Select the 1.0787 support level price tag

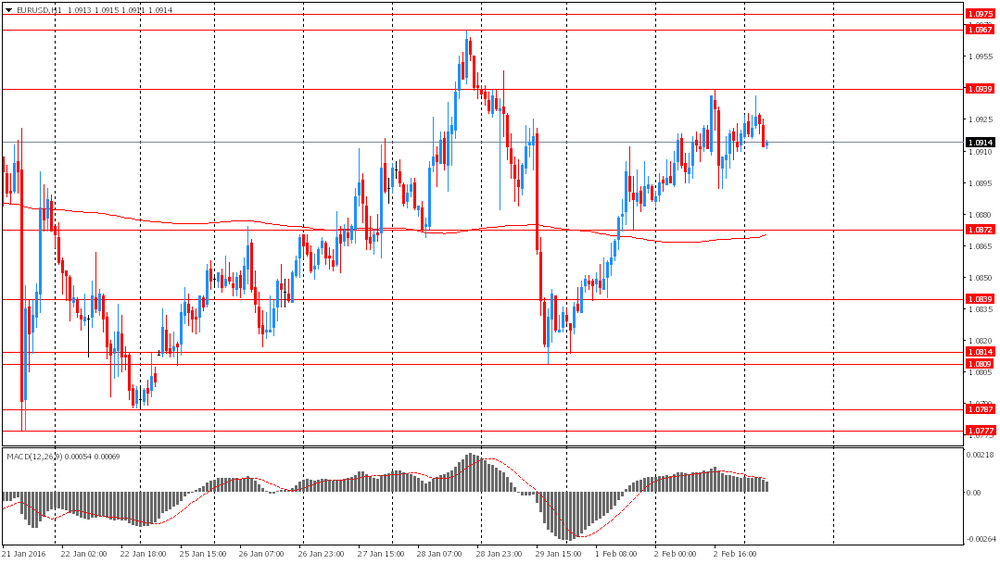click(x=980, y=409)
